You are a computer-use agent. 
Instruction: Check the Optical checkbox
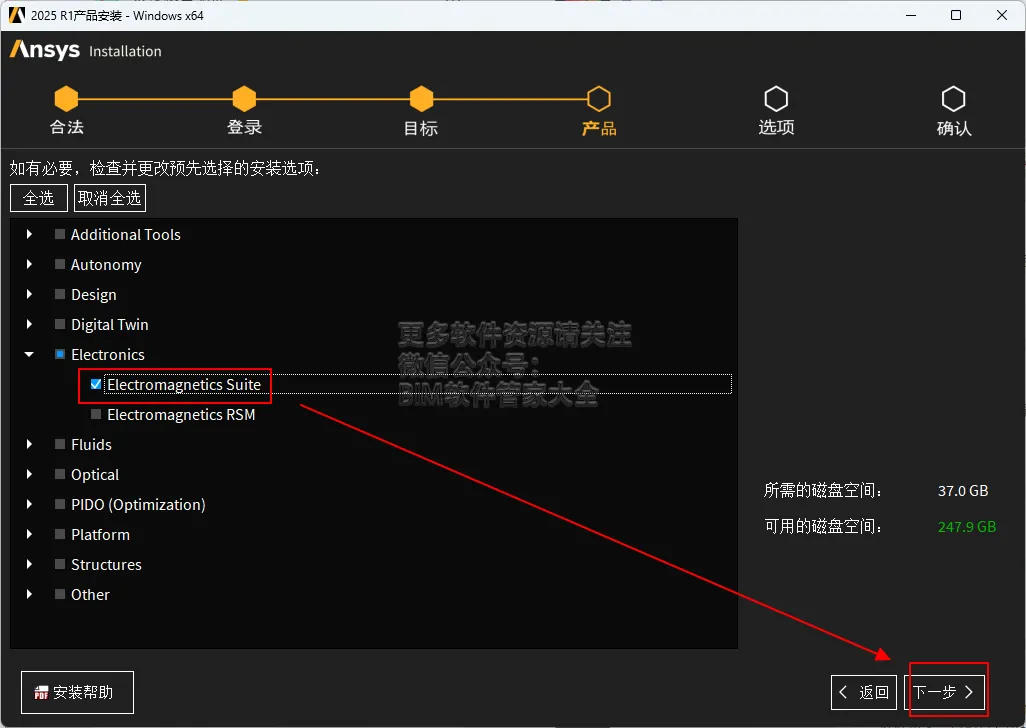(60, 474)
